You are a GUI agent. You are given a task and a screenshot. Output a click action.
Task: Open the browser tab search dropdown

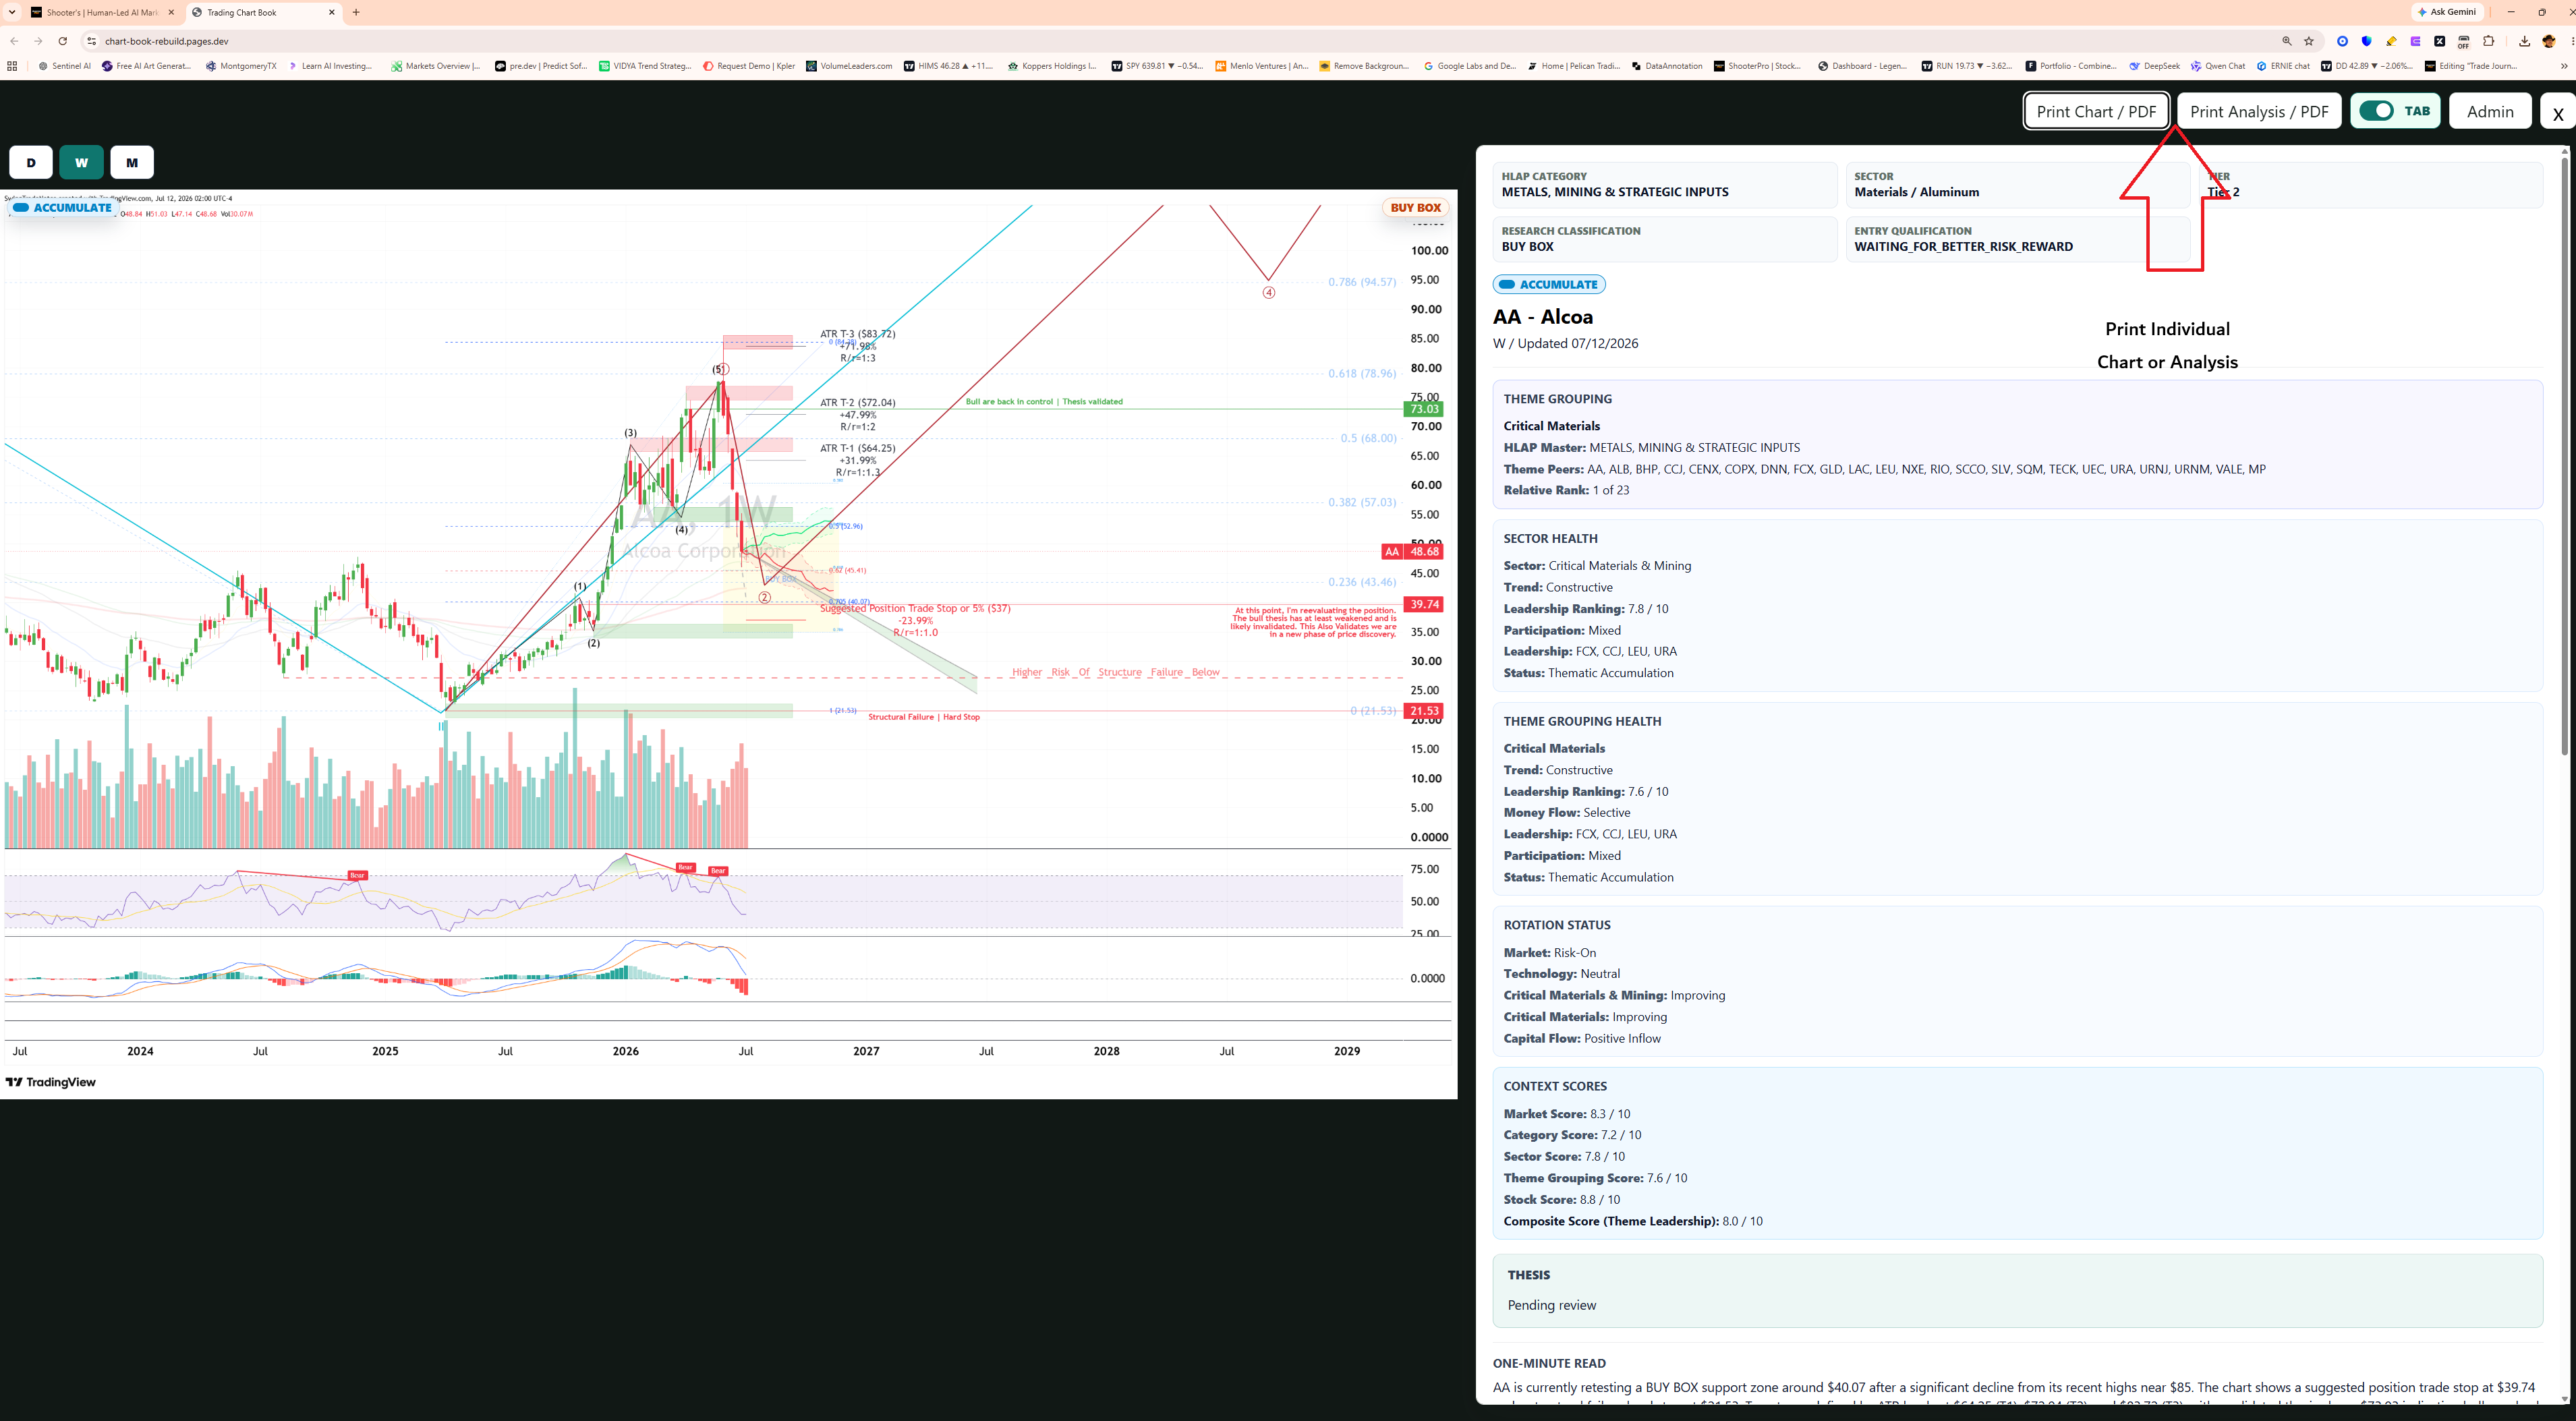coord(12,12)
